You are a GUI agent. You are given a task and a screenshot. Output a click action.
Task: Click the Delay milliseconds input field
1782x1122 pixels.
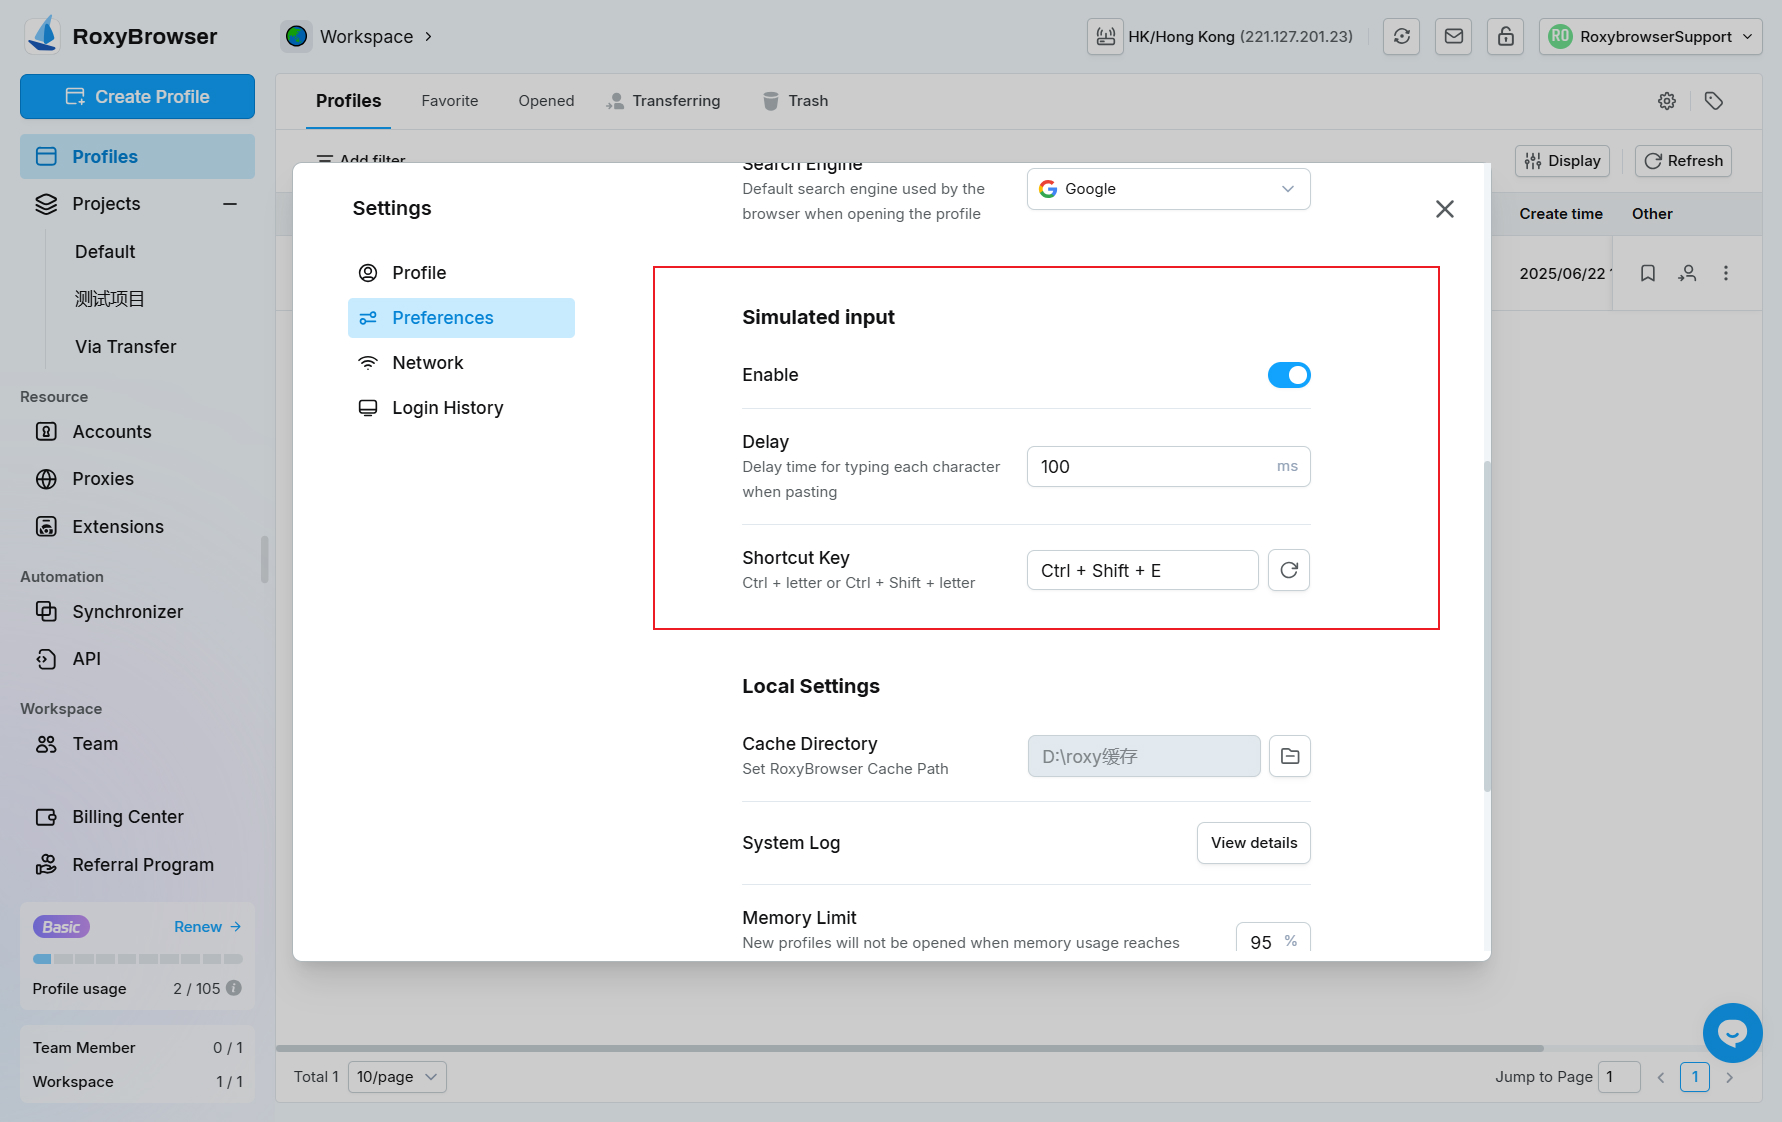1150,467
